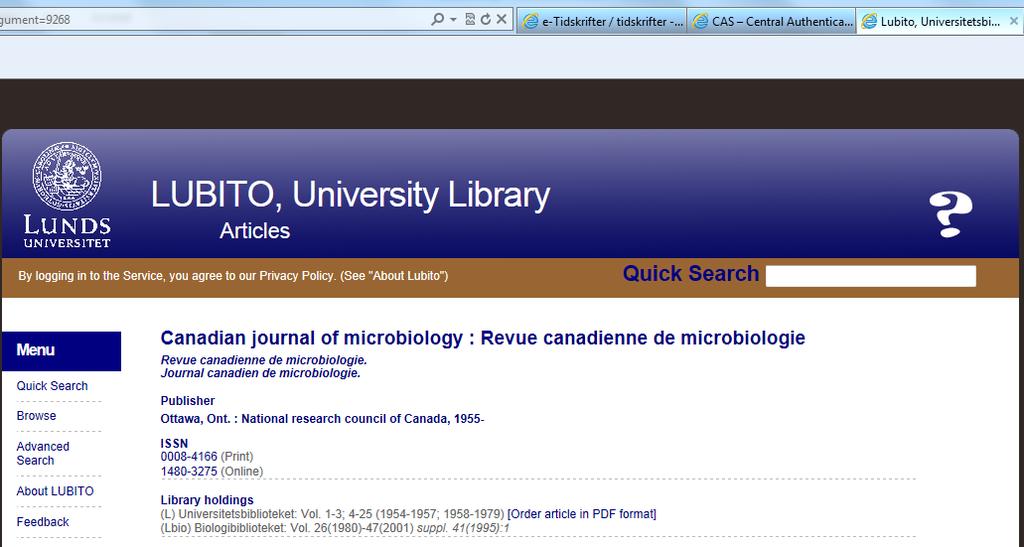Click the 'Journal canadien de microbiologie.' subtitle
Image resolution: width=1024 pixels, height=547 pixels.
tap(261, 373)
